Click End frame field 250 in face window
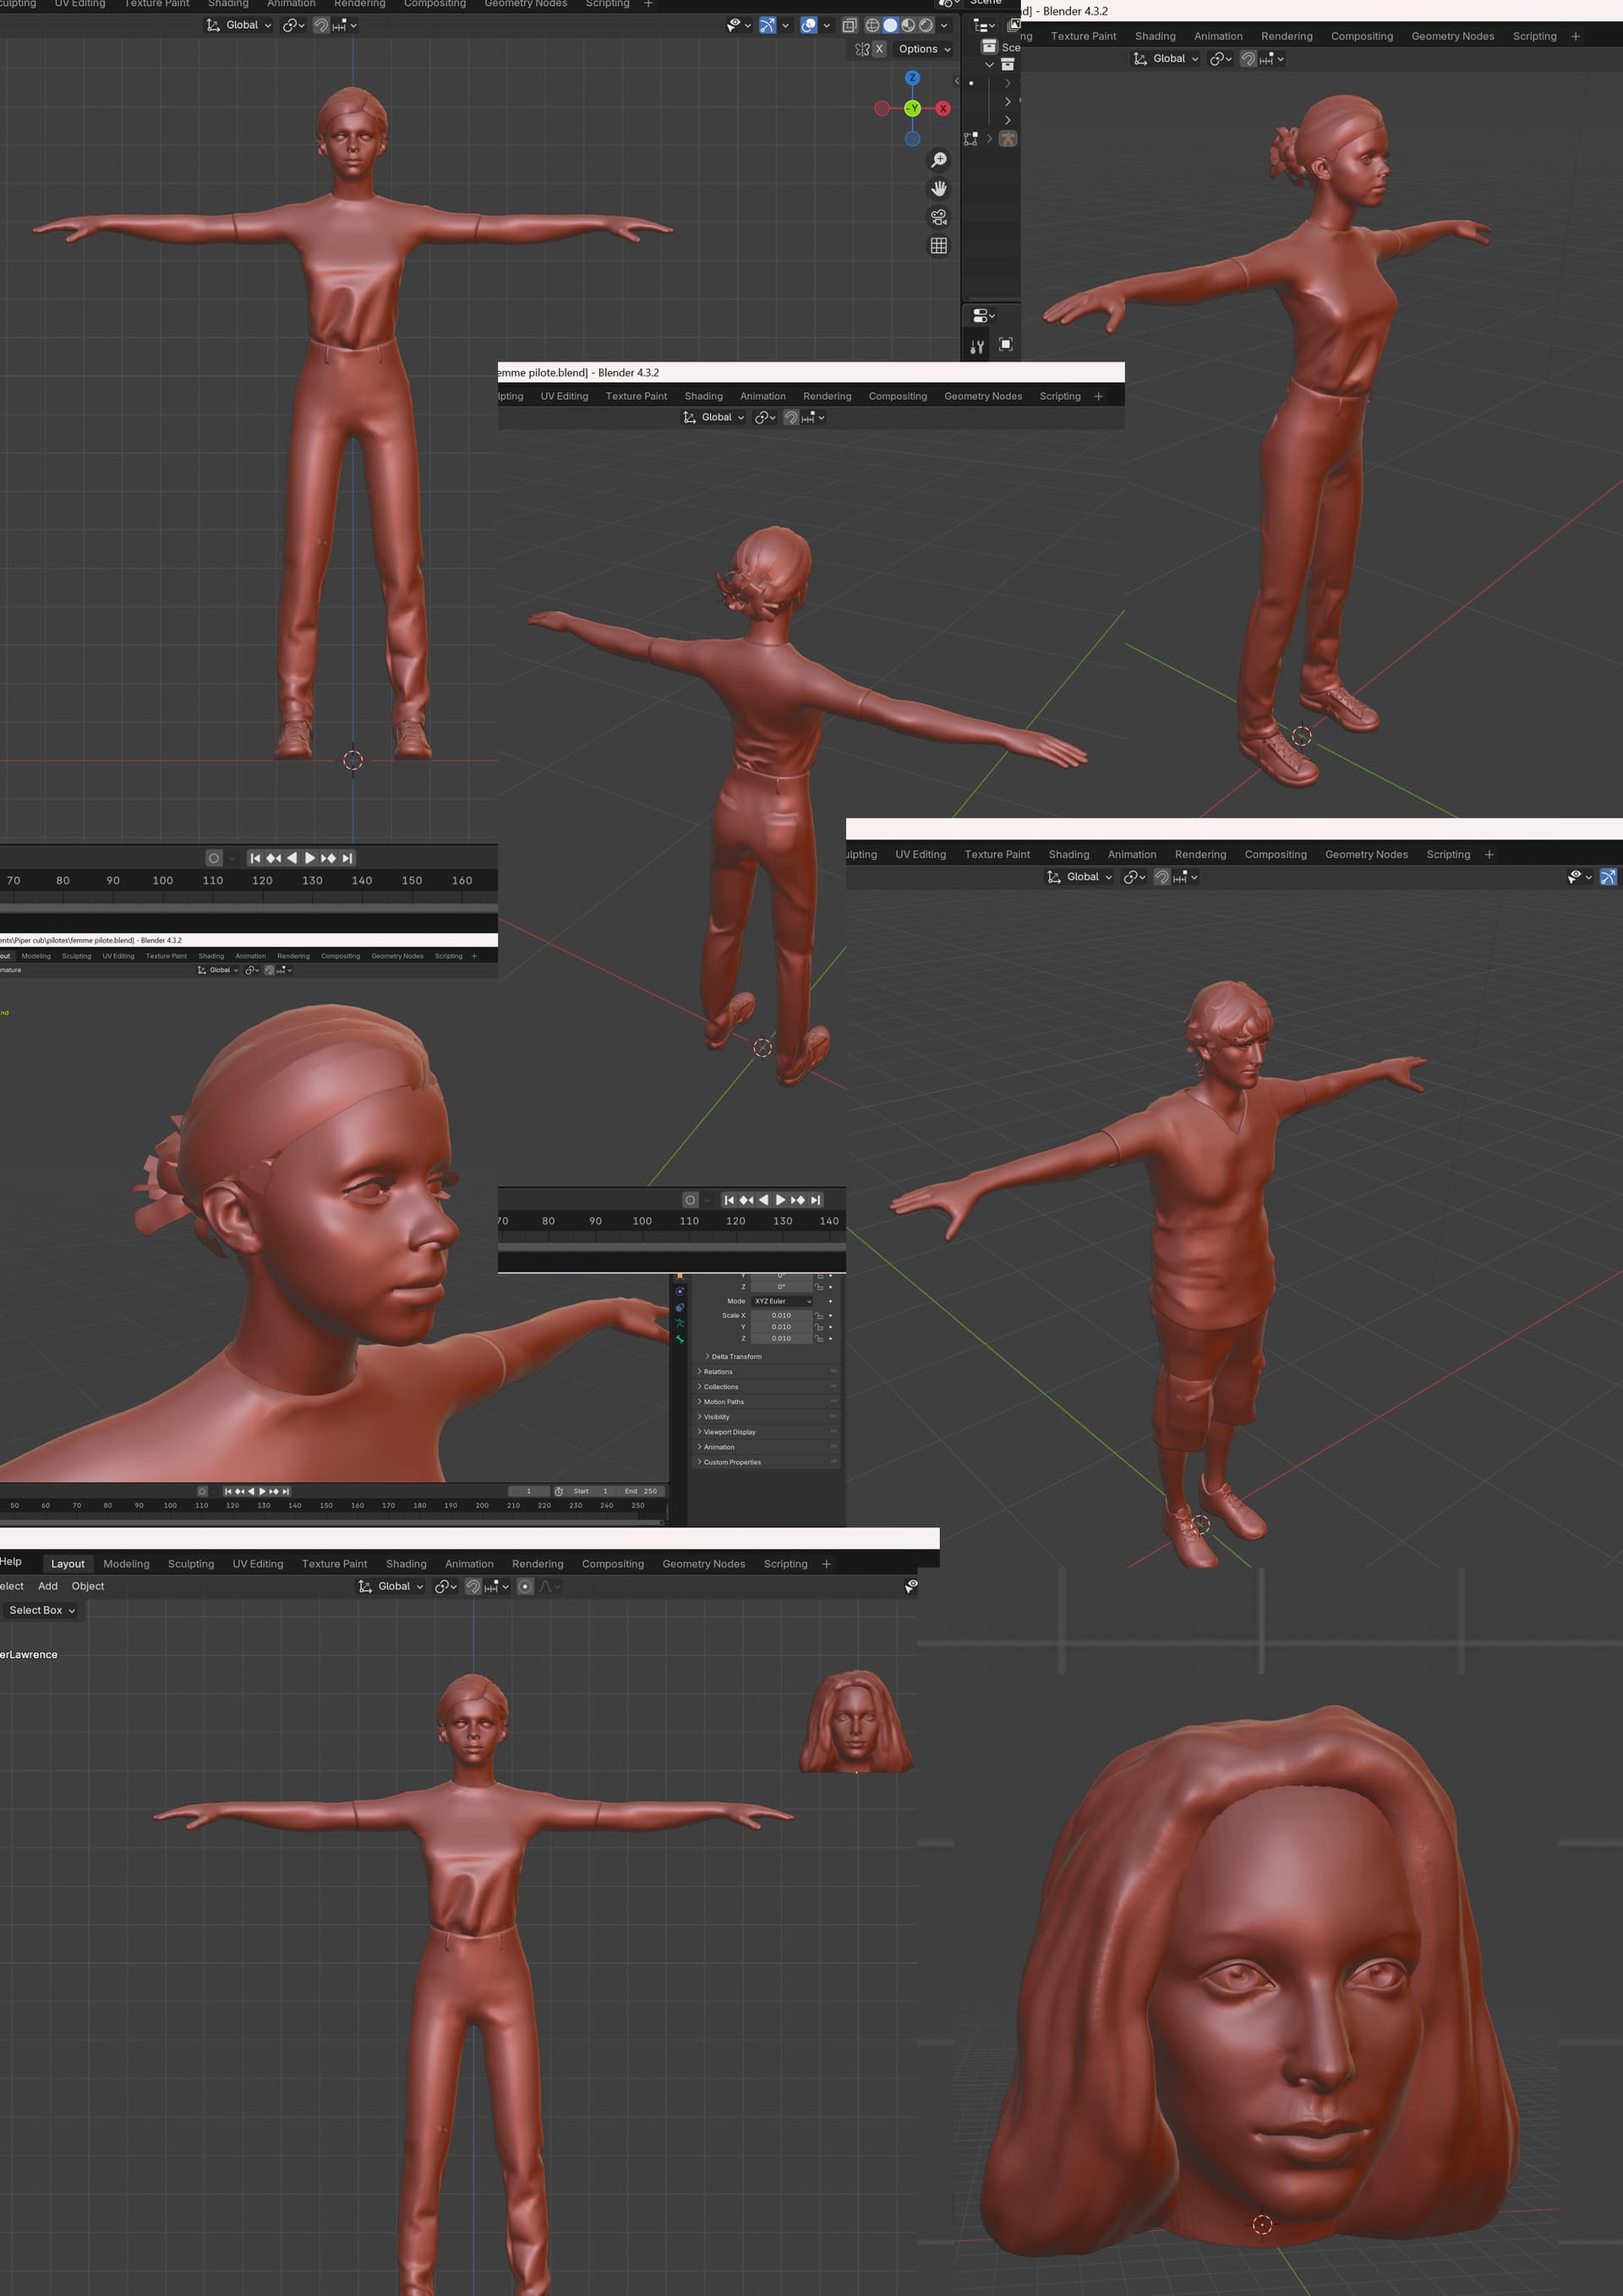This screenshot has height=2296, width=1623. point(641,1491)
